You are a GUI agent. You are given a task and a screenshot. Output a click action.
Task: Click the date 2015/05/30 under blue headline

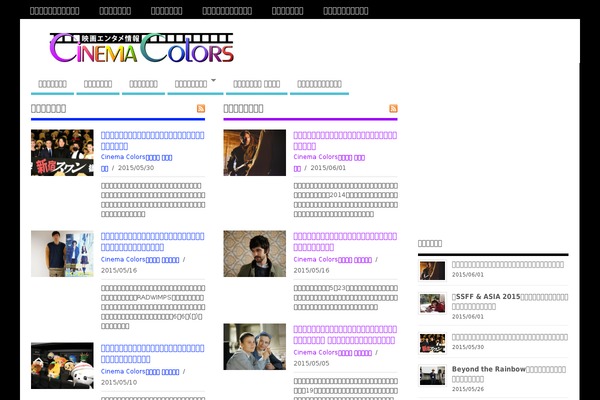tap(136, 168)
